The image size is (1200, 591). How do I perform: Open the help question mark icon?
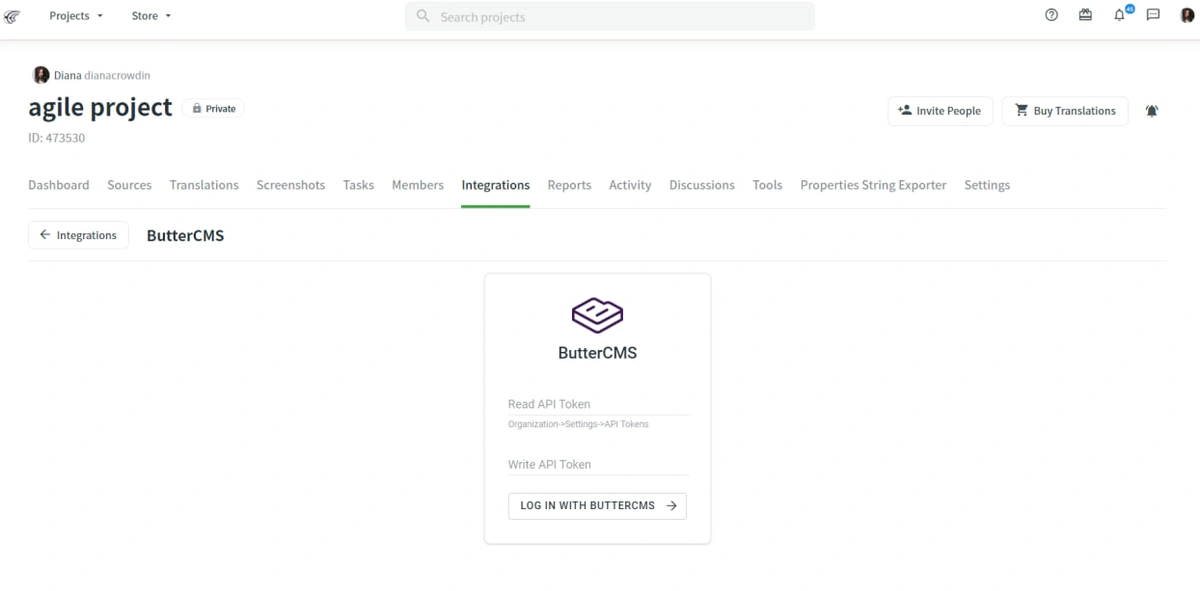[1051, 16]
